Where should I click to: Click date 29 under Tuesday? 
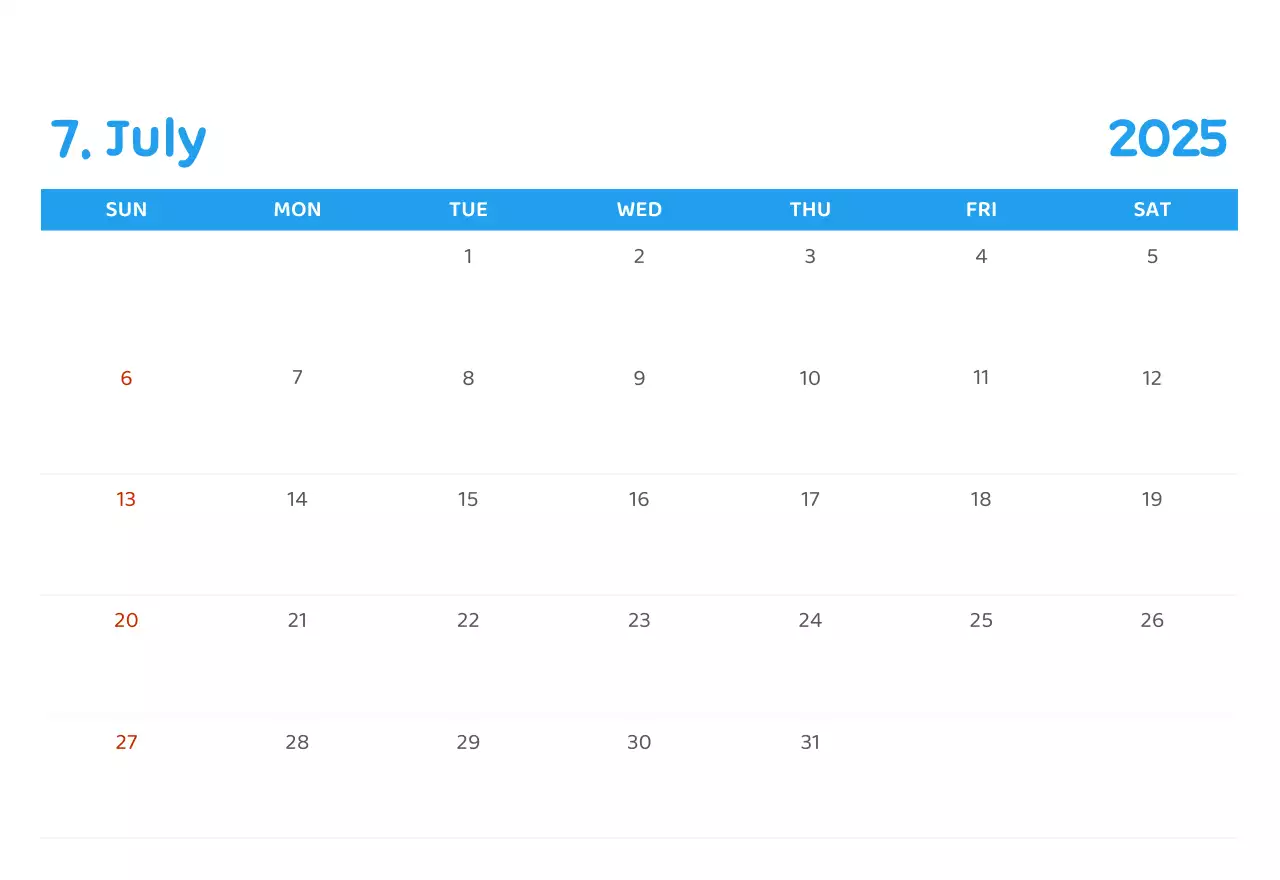click(468, 743)
